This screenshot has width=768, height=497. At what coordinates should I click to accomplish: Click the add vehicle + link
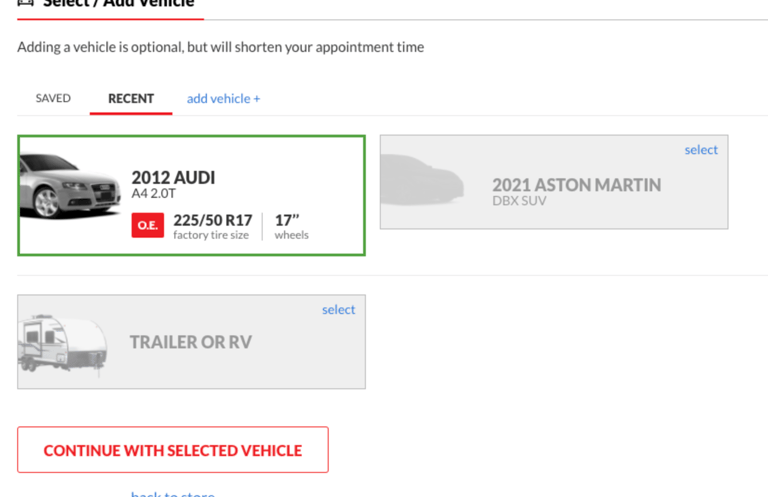(223, 98)
